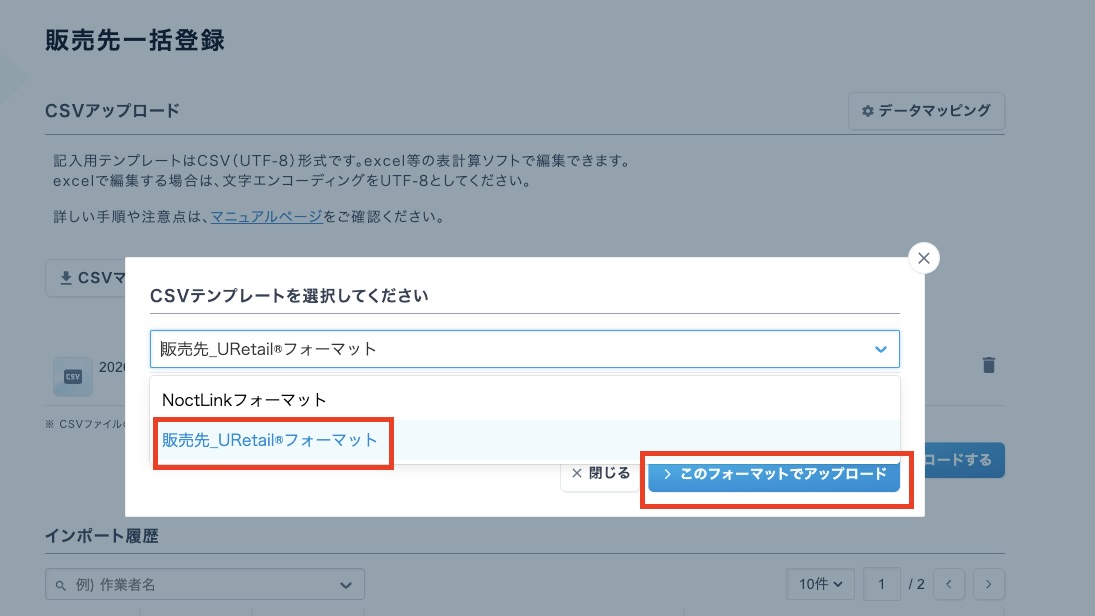This screenshot has height=616, width=1095.
Task: Expand the 作業者名 filter dropdown arrow
Action: pyautogui.click(x=346, y=585)
